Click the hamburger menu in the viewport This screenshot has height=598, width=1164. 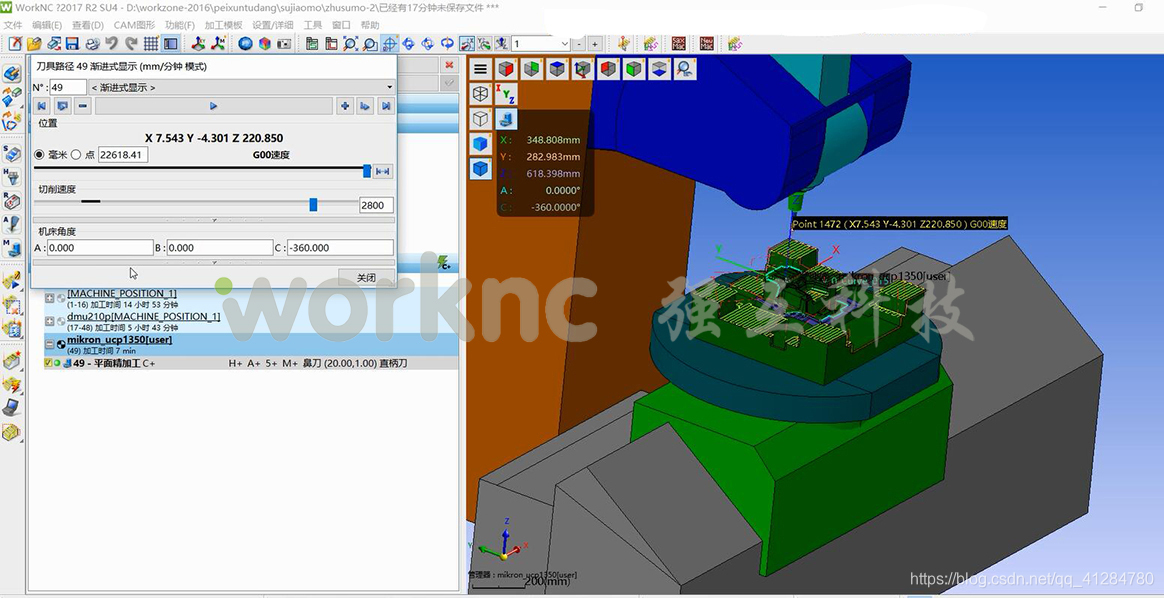point(481,69)
